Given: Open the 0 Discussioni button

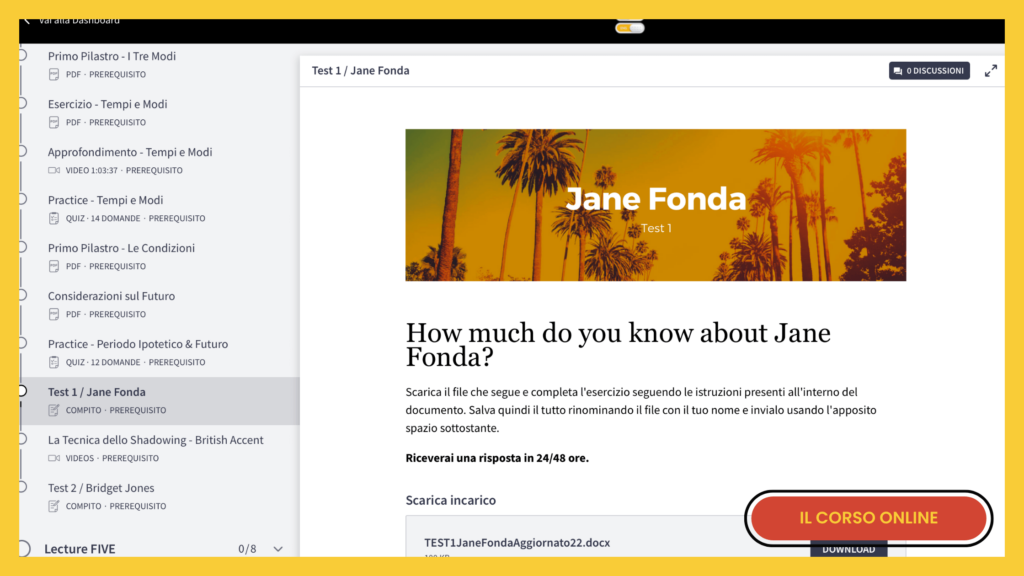Looking at the screenshot, I should (929, 71).
